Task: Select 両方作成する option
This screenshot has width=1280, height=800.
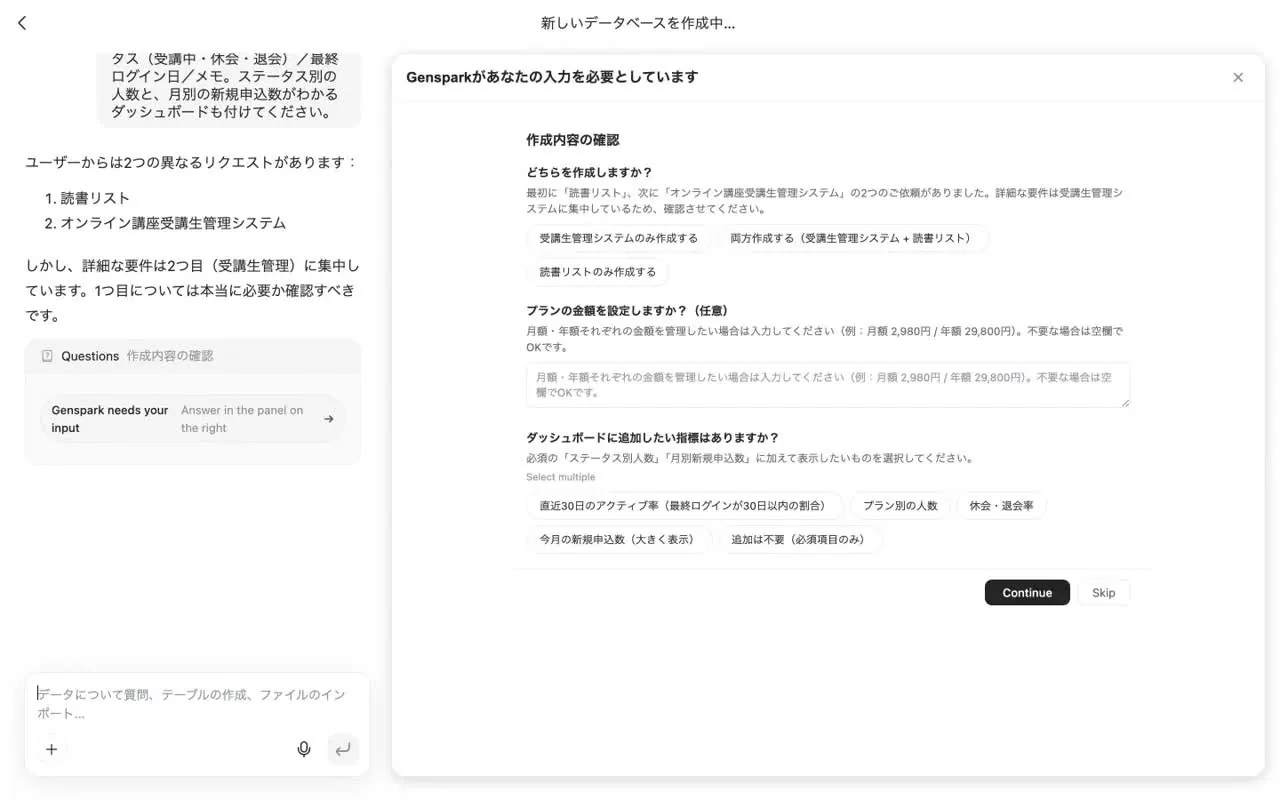Action: (853, 238)
